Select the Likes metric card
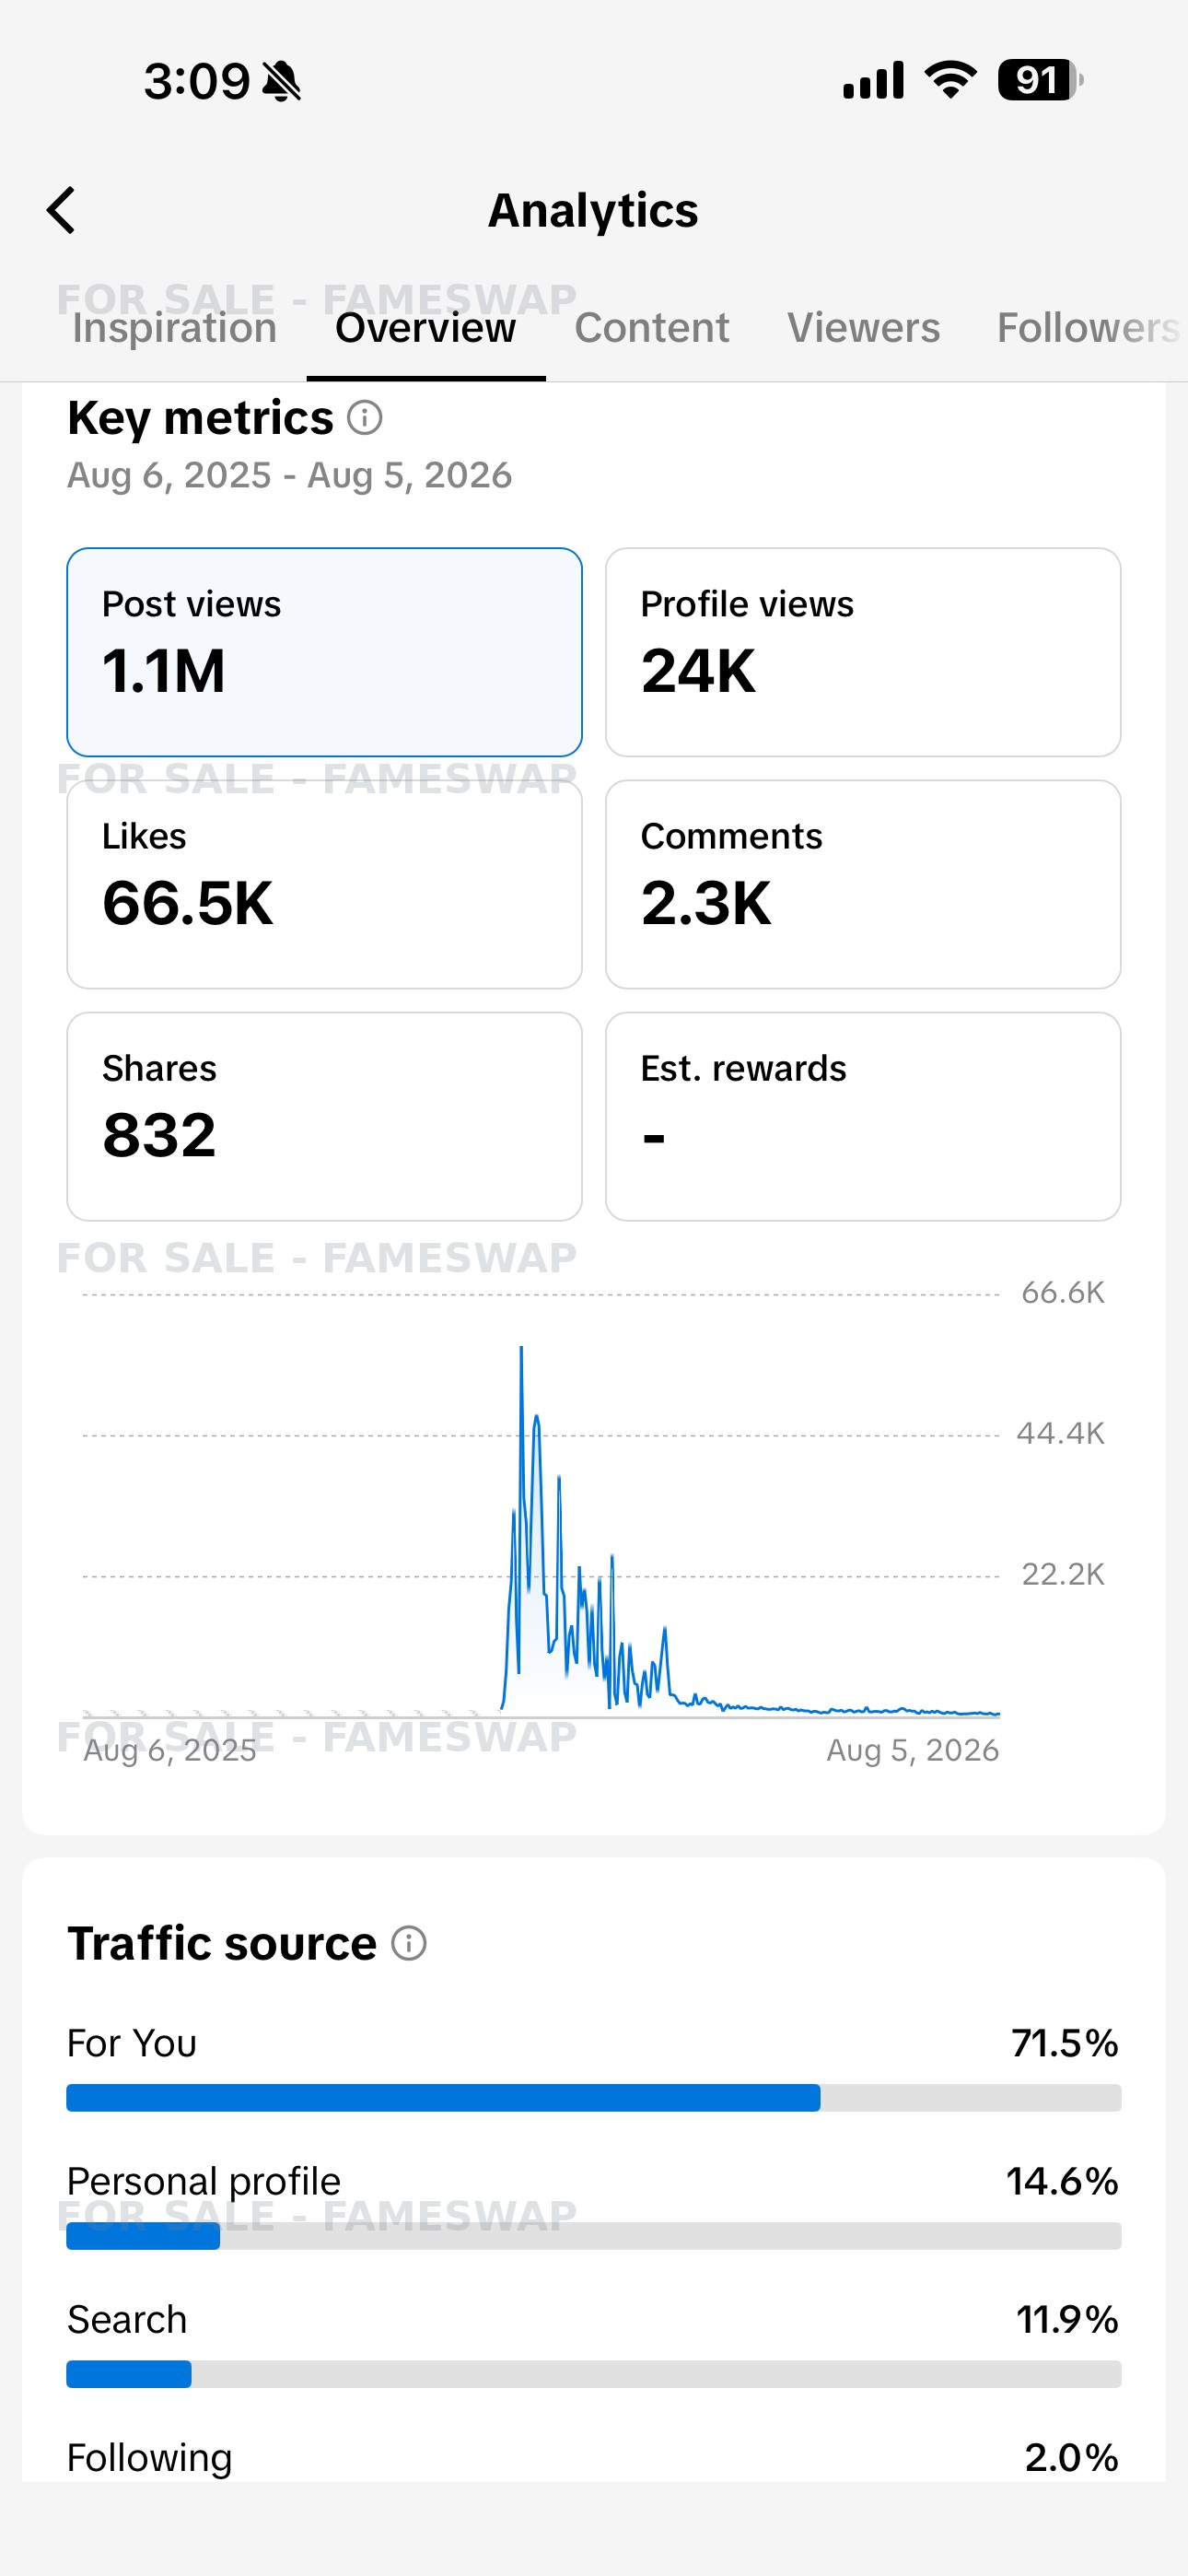The image size is (1188, 2576). [x=324, y=884]
